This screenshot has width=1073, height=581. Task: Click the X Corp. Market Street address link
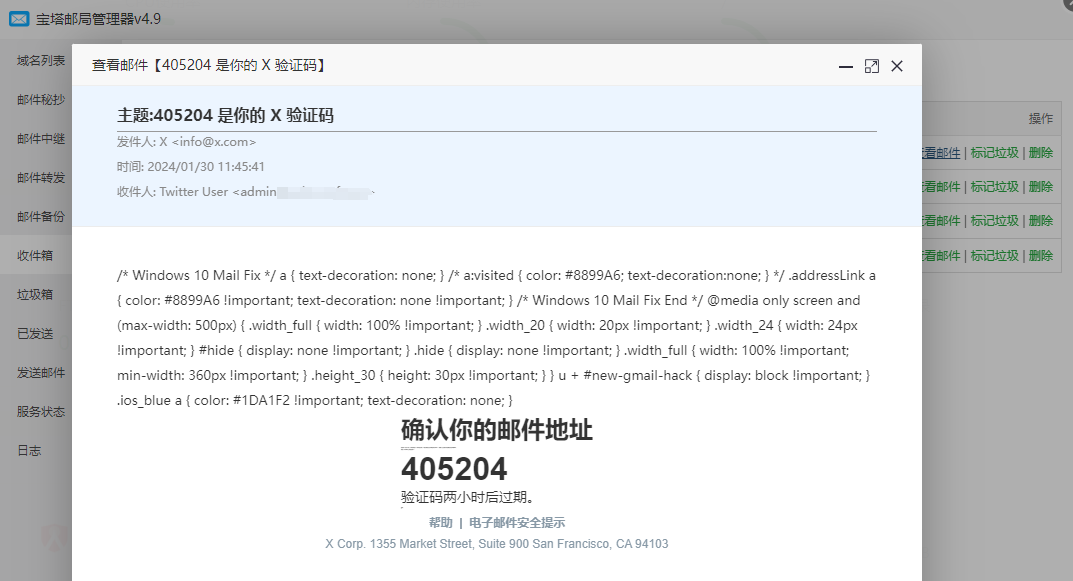497,544
